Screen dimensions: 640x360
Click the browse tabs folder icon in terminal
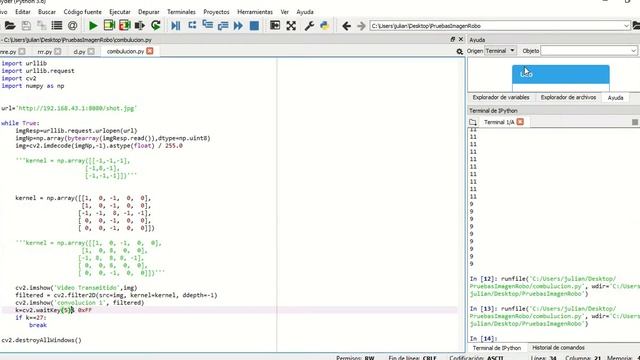tap(473, 122)
